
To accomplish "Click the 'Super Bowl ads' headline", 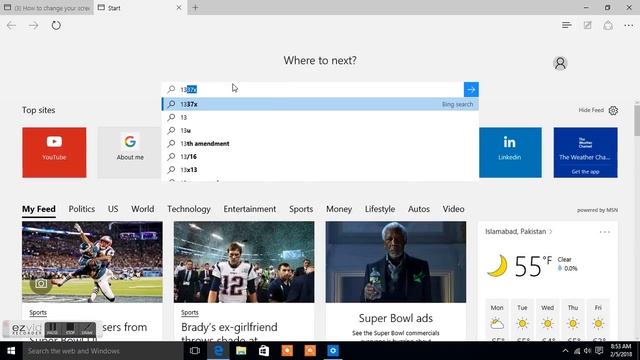I will pyautogui.click(x=396, y=318).
